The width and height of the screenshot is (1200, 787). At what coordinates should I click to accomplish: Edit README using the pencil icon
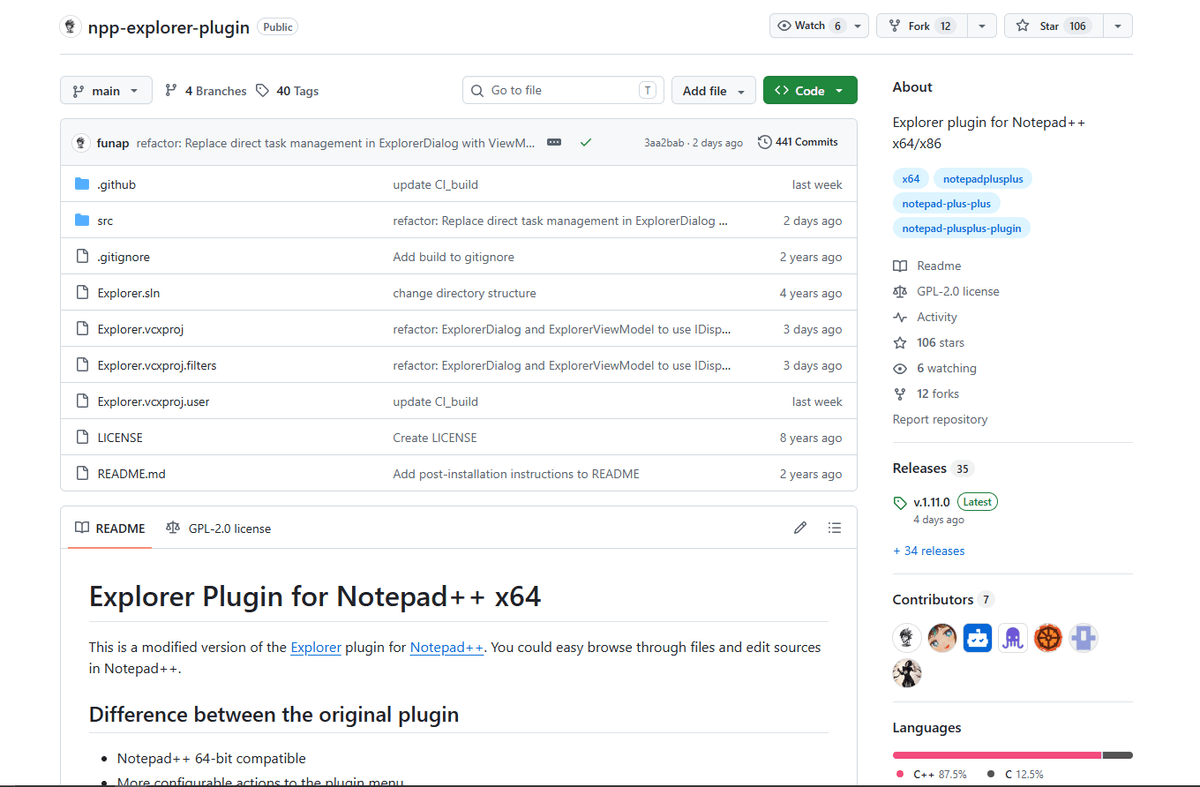[800, 528]
